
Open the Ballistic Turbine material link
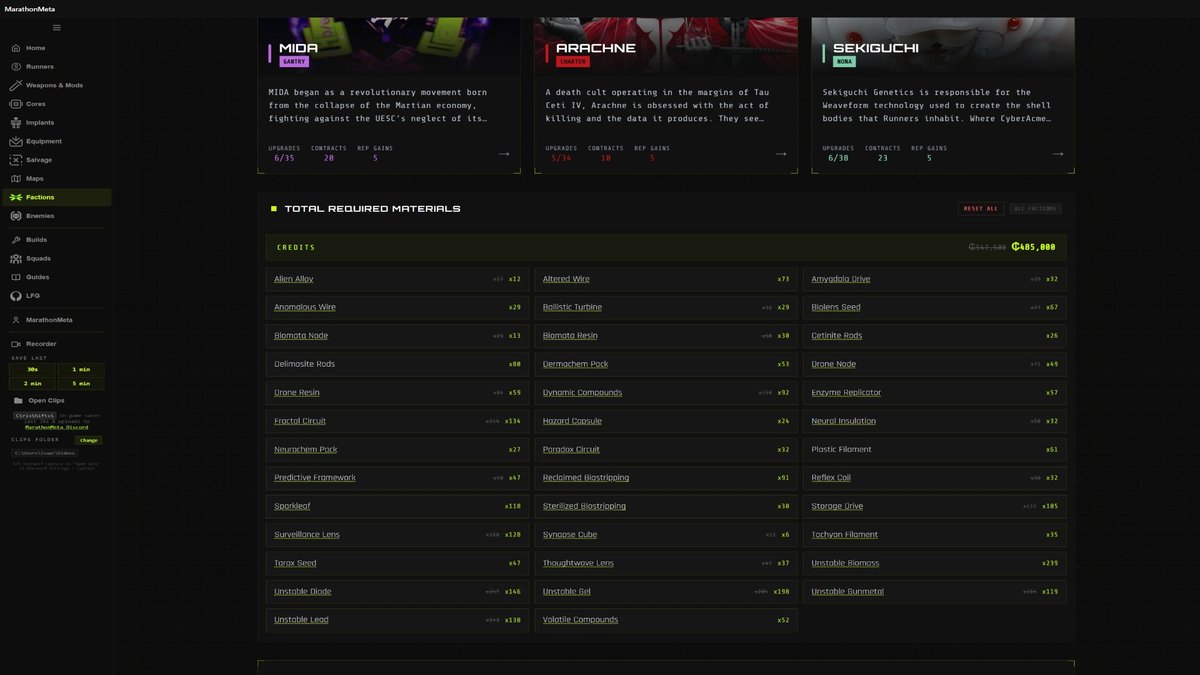click(572, 307)
